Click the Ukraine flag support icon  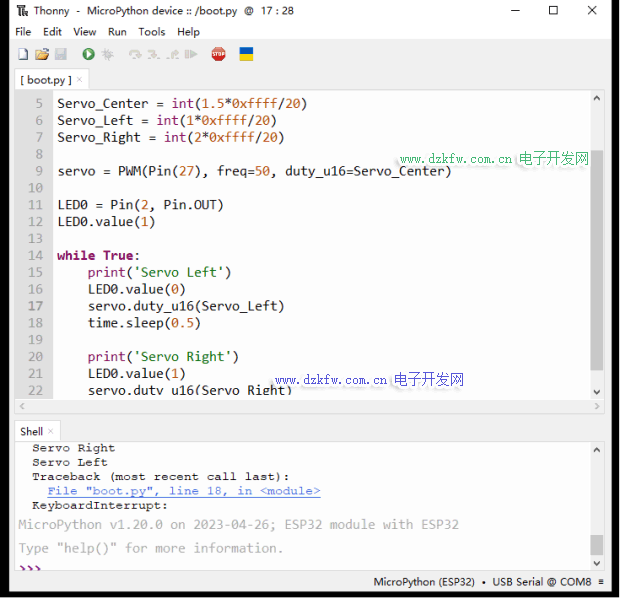(x=246, y=54)
